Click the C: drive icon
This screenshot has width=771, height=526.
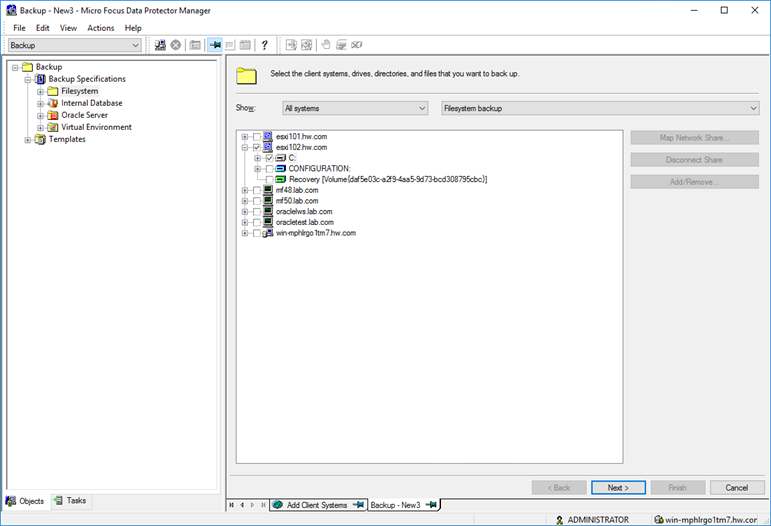(x=281, y=158)
